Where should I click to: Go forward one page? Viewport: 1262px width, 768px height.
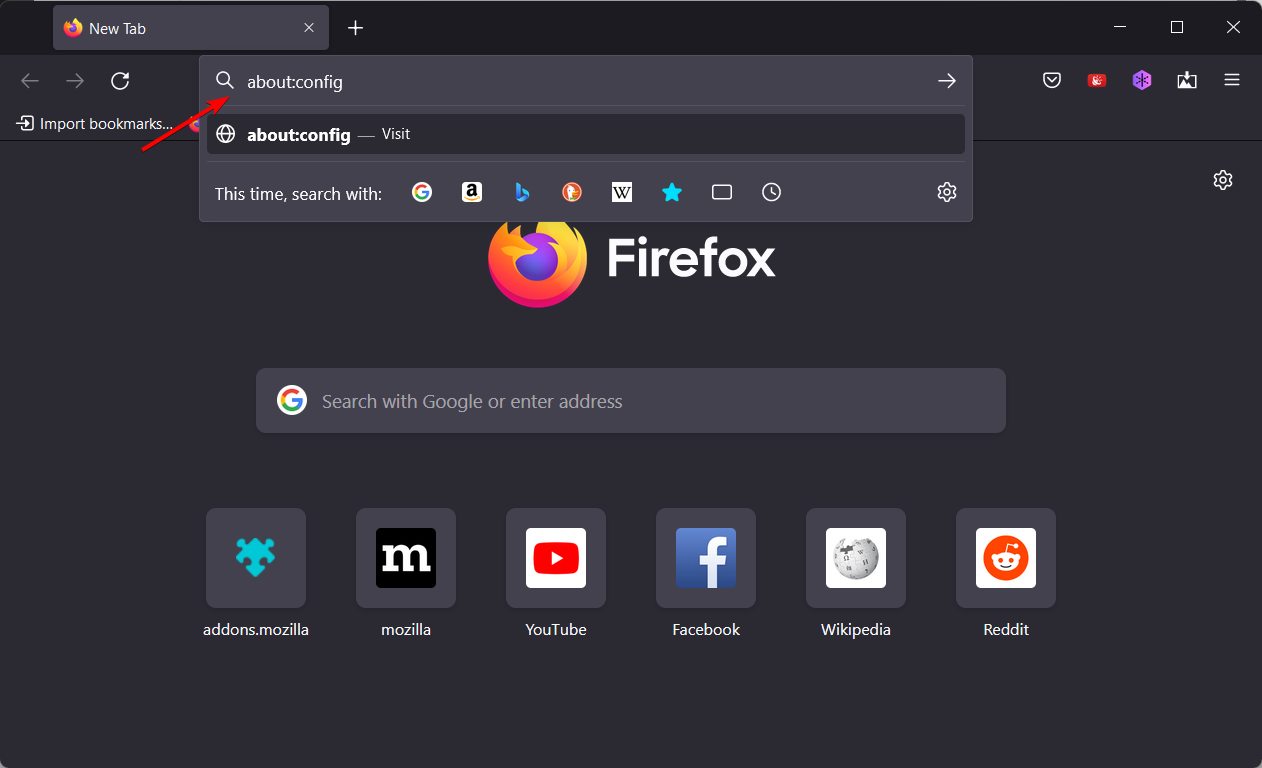click(x=75, y=81)
